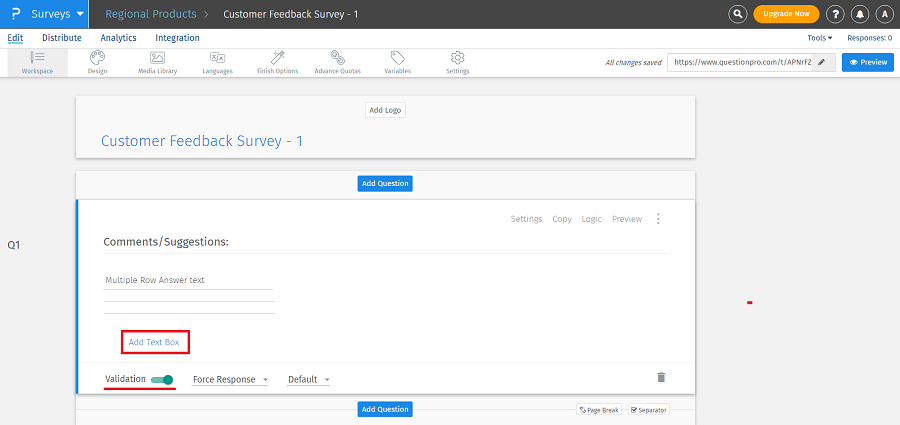Delete question using trash icon
Viewport: 900px width, 425px height.
pos(660,377)
